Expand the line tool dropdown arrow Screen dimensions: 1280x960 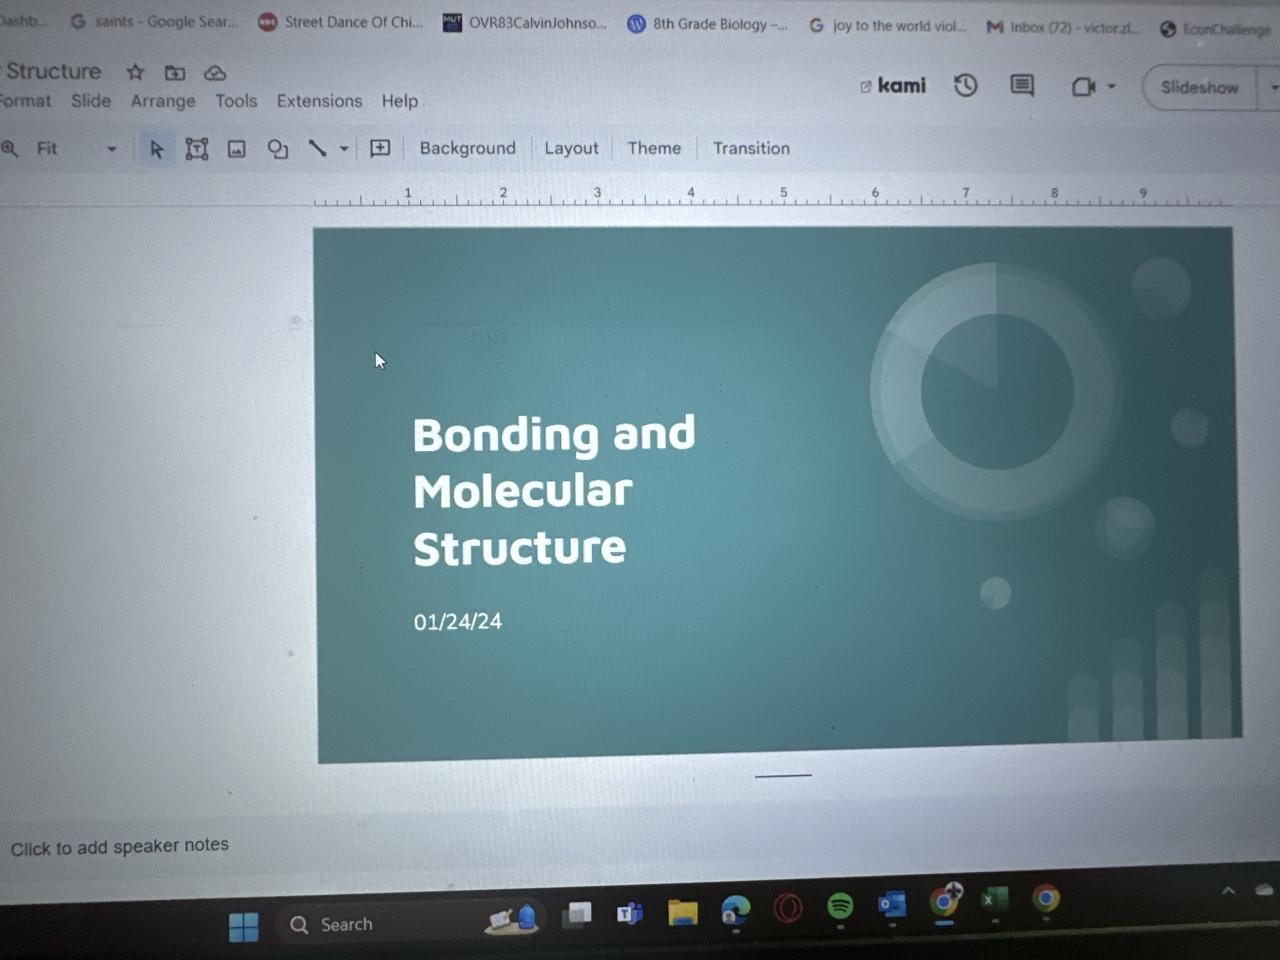[x=344, y=149]
